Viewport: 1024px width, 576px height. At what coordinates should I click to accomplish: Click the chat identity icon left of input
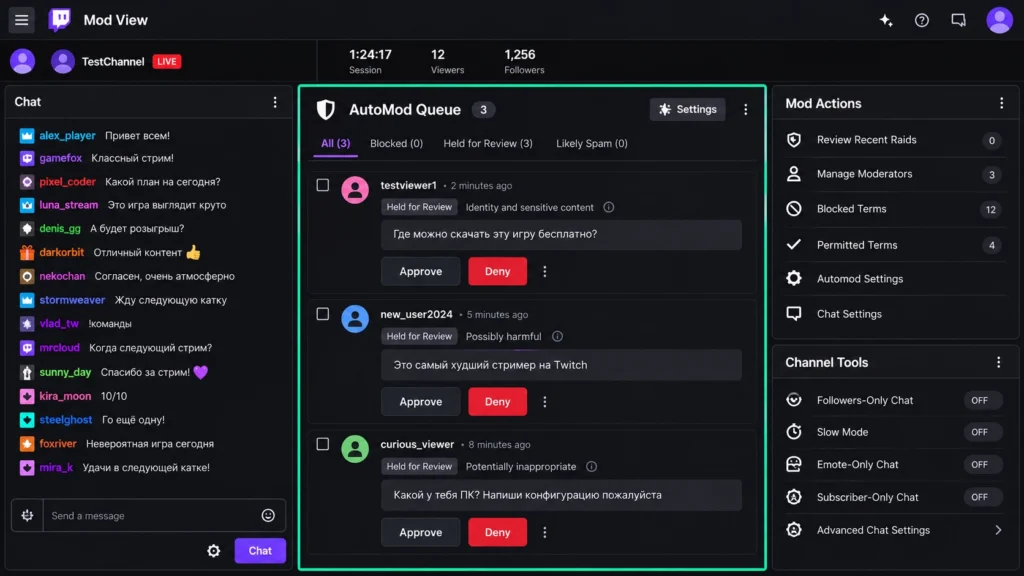click(x=27, y=516)
